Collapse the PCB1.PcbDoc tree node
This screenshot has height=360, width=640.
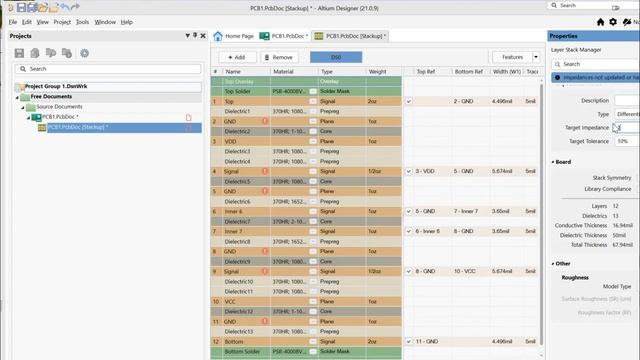29,118
